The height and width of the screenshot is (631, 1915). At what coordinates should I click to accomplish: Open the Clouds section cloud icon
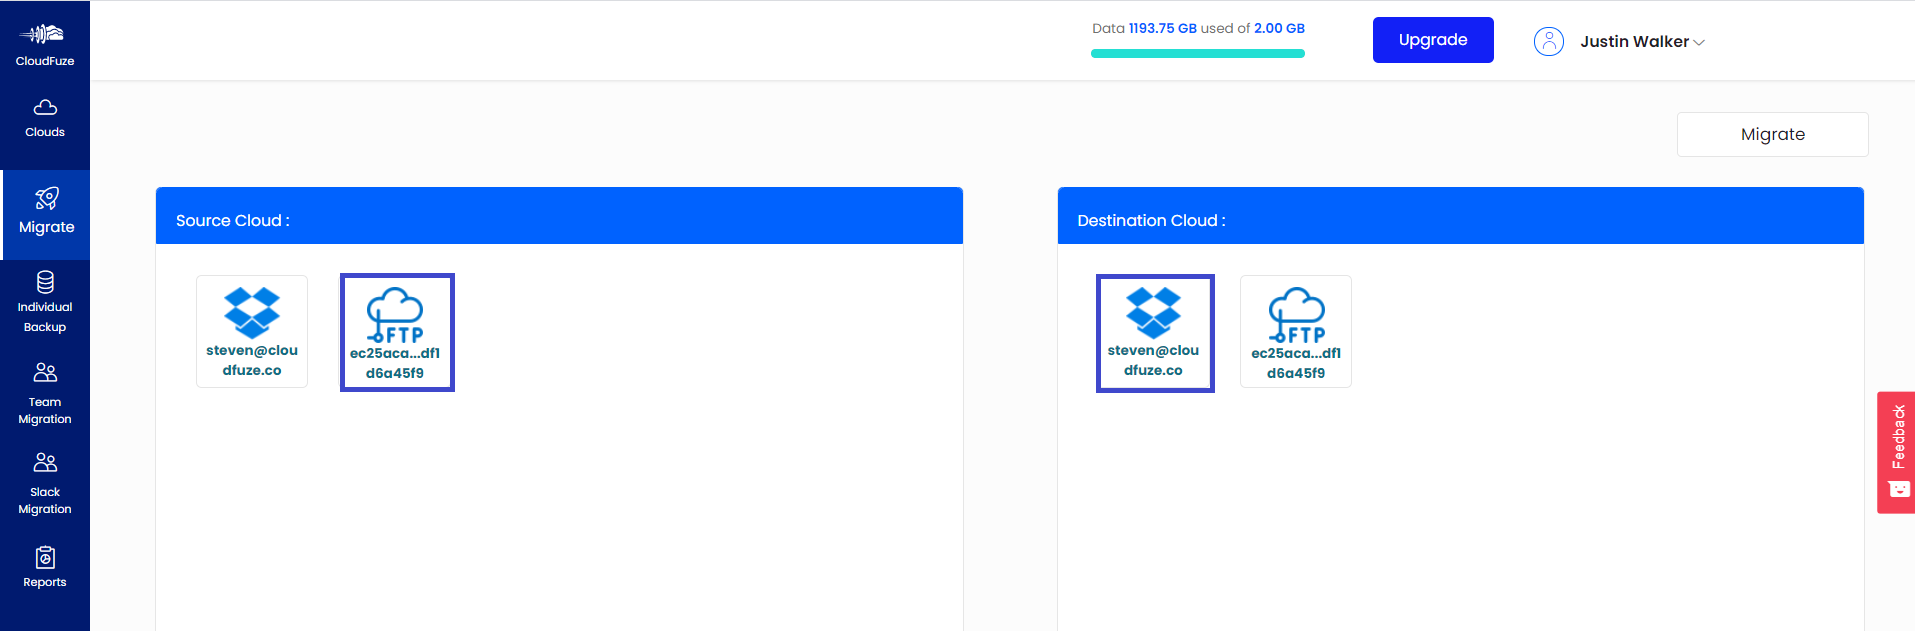[45, 107]
